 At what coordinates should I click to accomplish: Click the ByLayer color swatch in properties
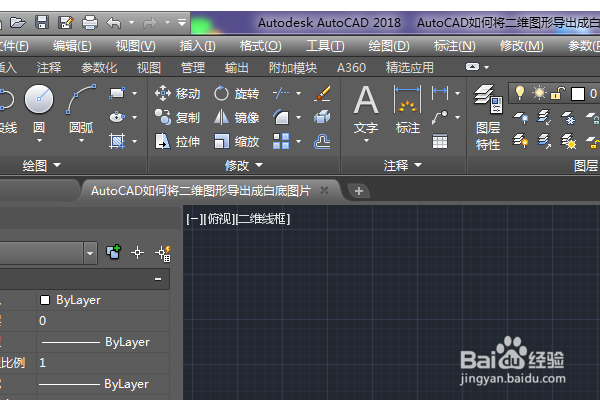click(x=45, y=300)
